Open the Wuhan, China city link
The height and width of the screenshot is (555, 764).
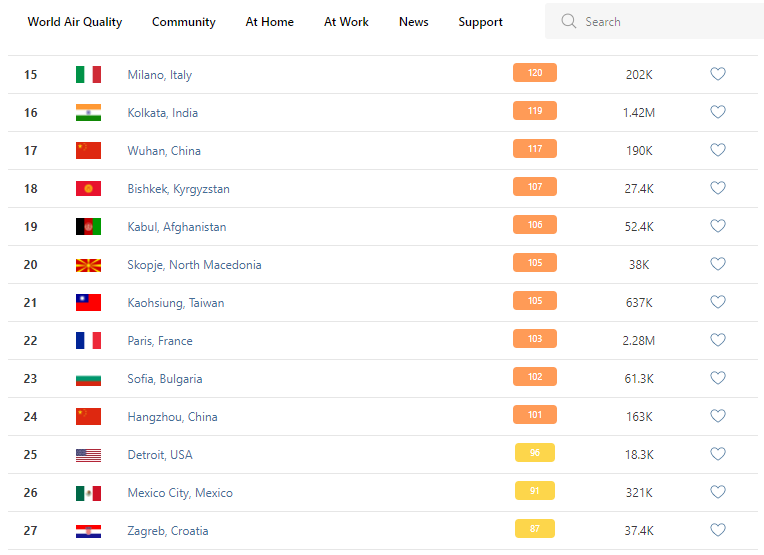point(164,151)
